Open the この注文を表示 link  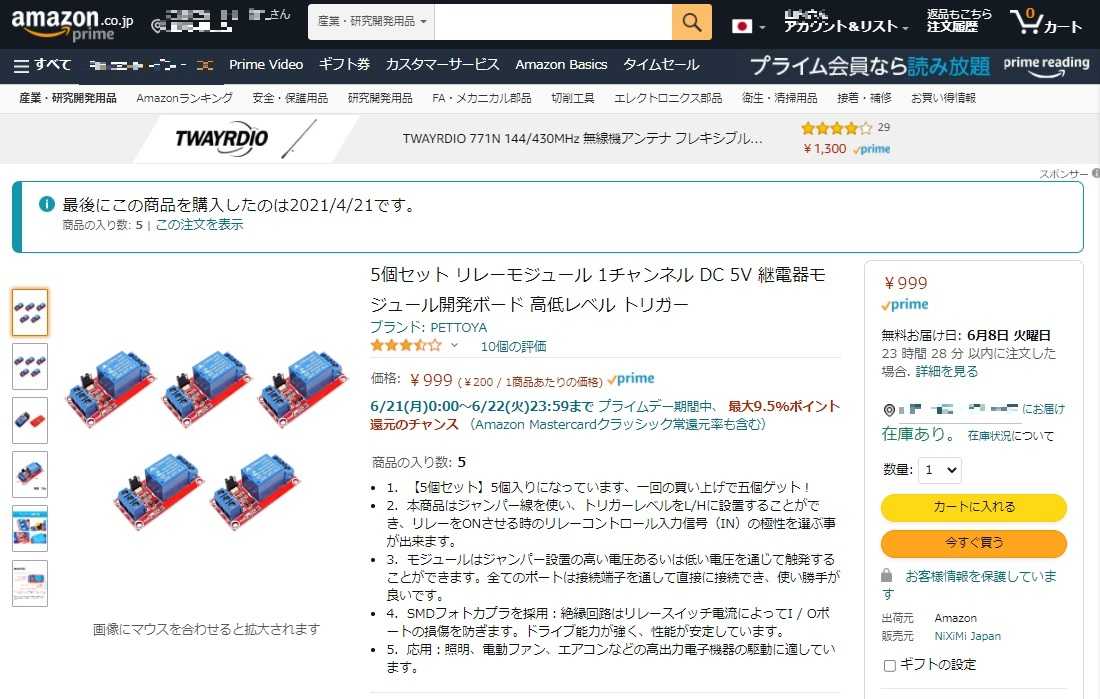click(x=199, y=225)
